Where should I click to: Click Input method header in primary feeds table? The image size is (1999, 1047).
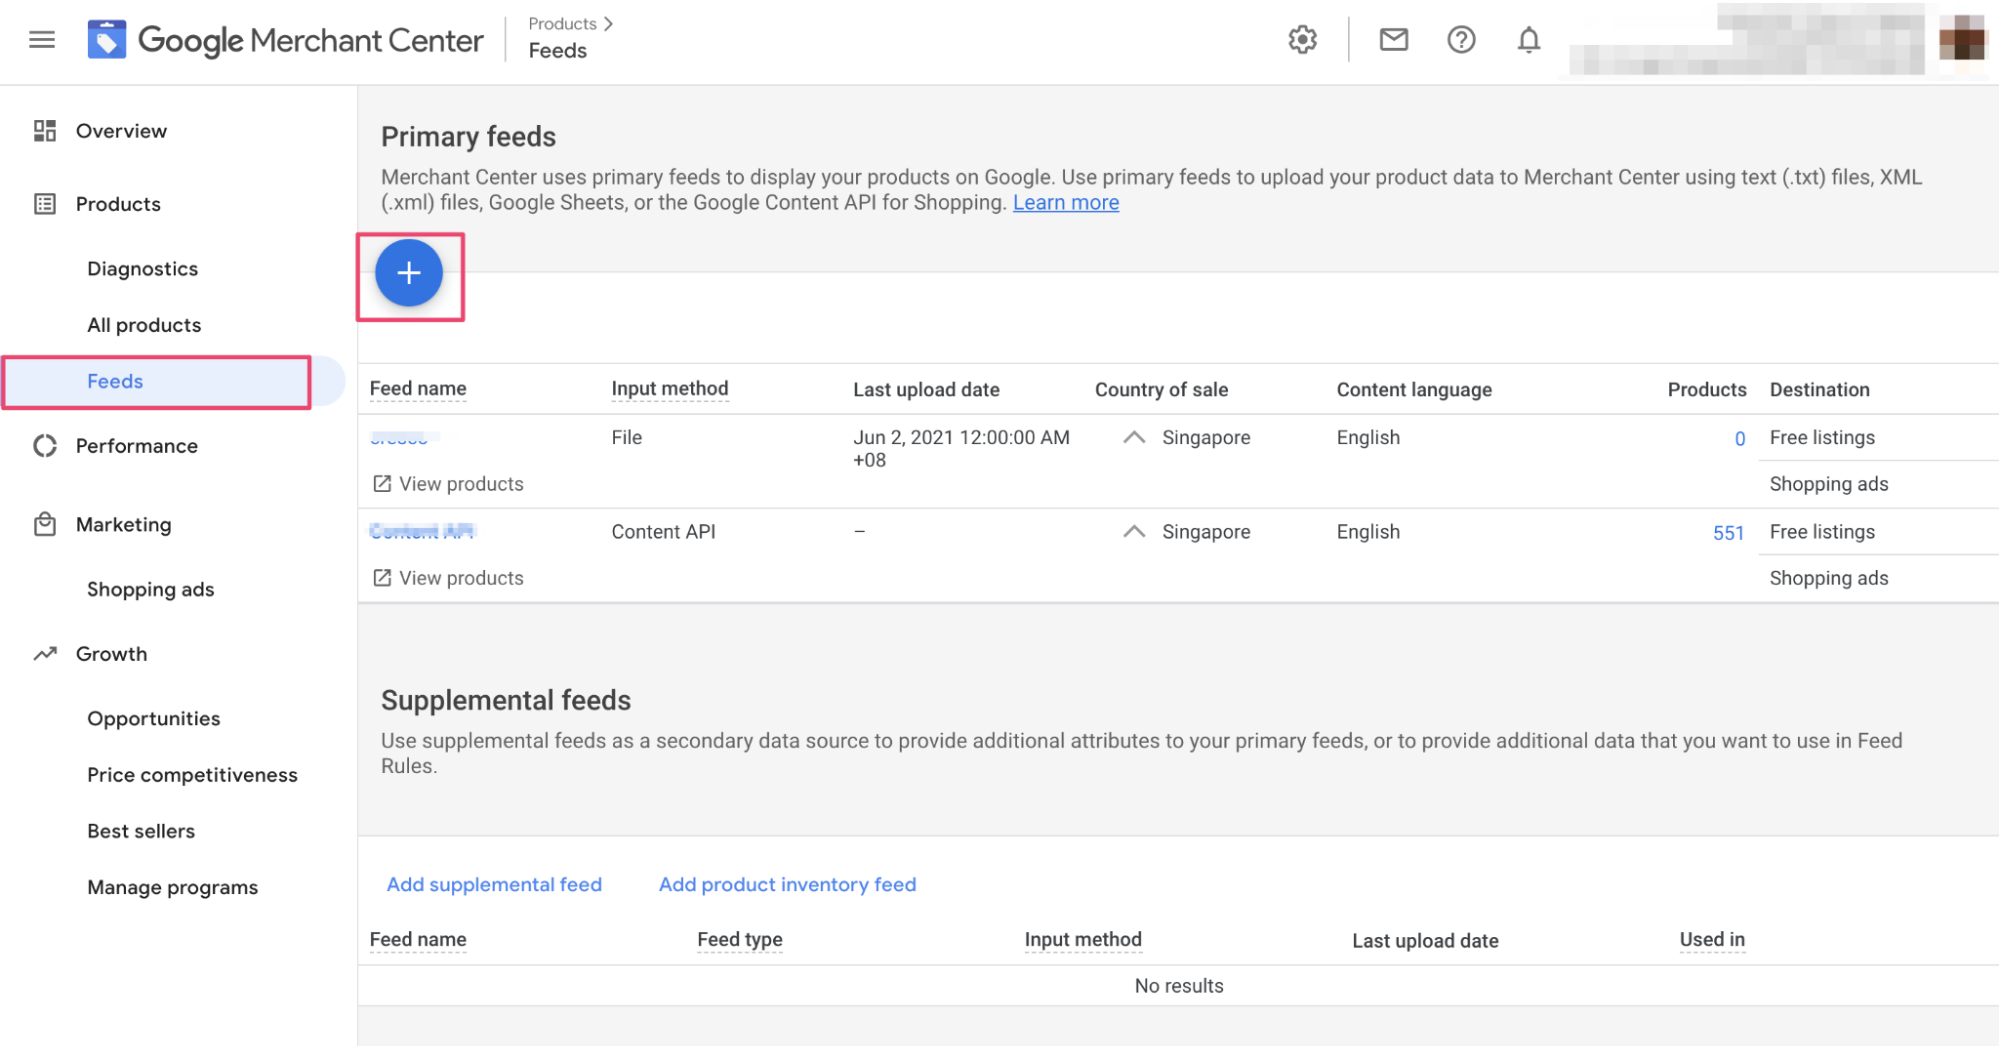click(670, 389)
